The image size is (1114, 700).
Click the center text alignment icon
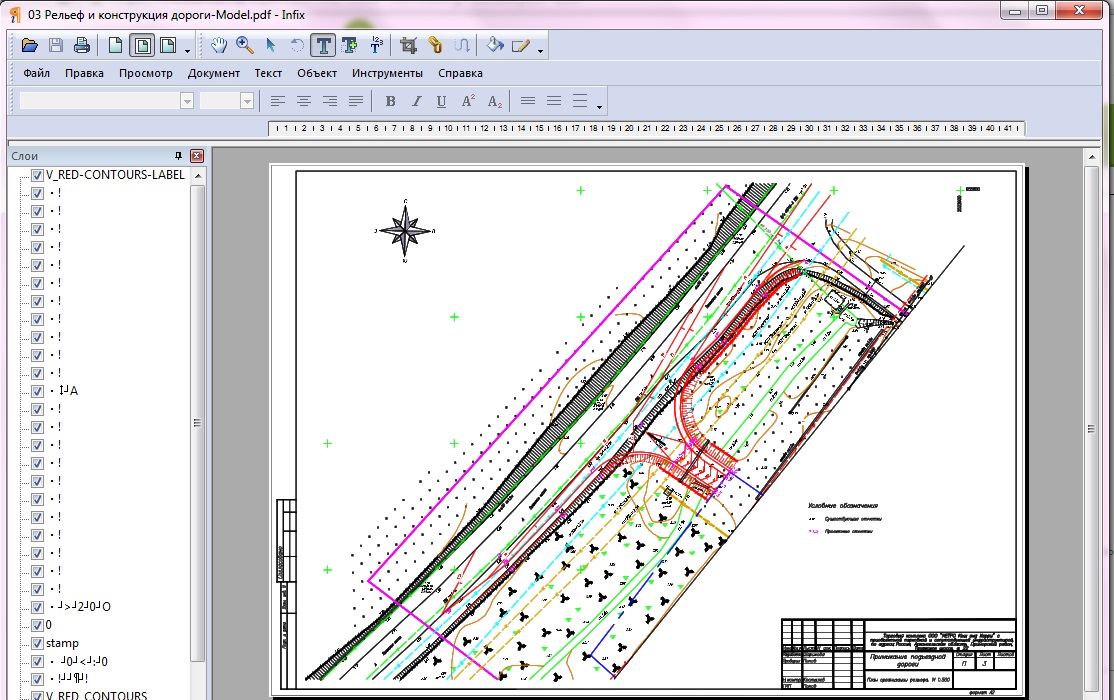point(304,101)
